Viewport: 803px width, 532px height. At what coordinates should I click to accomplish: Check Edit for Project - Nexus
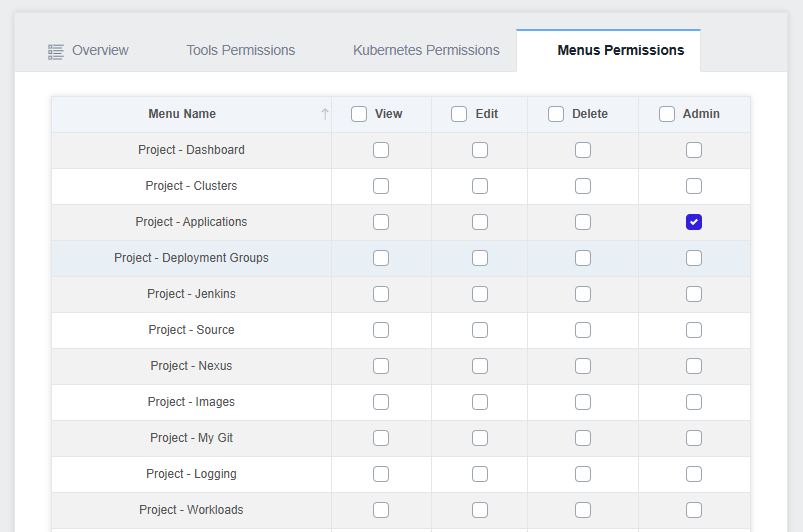tap(480, 366)
